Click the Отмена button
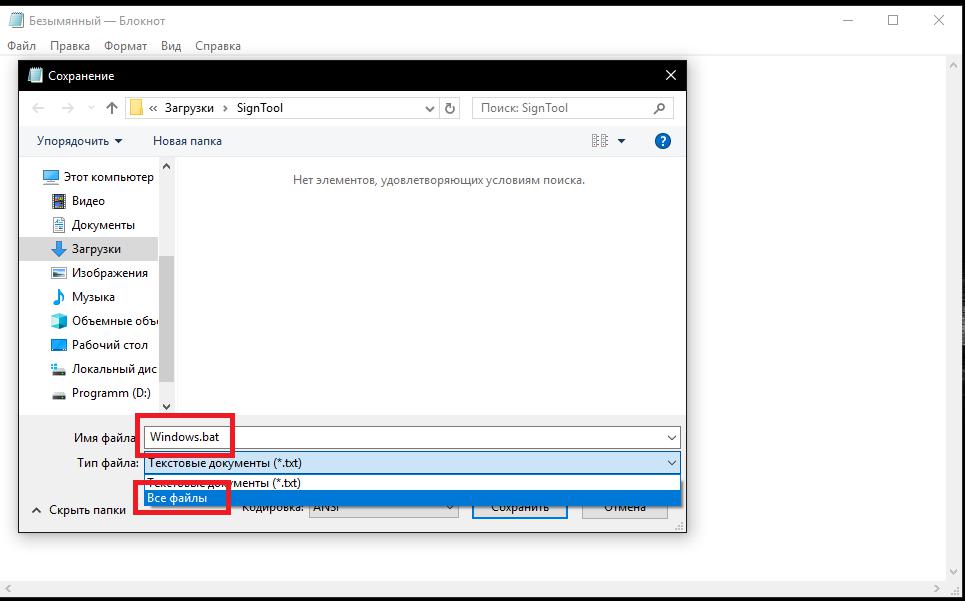Viewport: 965px width, 601px height. [x=625, y=510]
